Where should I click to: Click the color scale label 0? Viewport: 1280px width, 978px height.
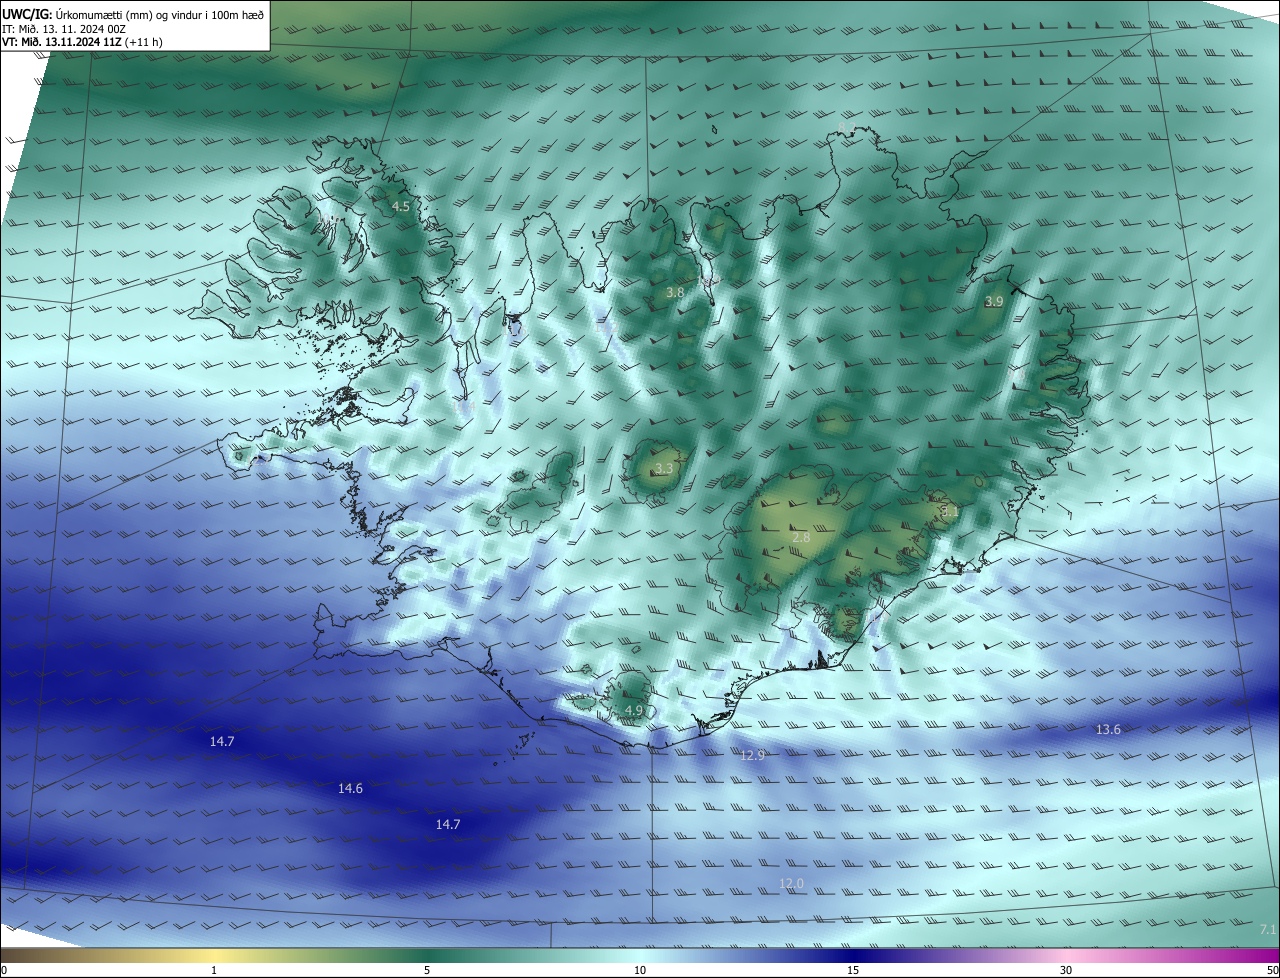click(x=4, y=971)
